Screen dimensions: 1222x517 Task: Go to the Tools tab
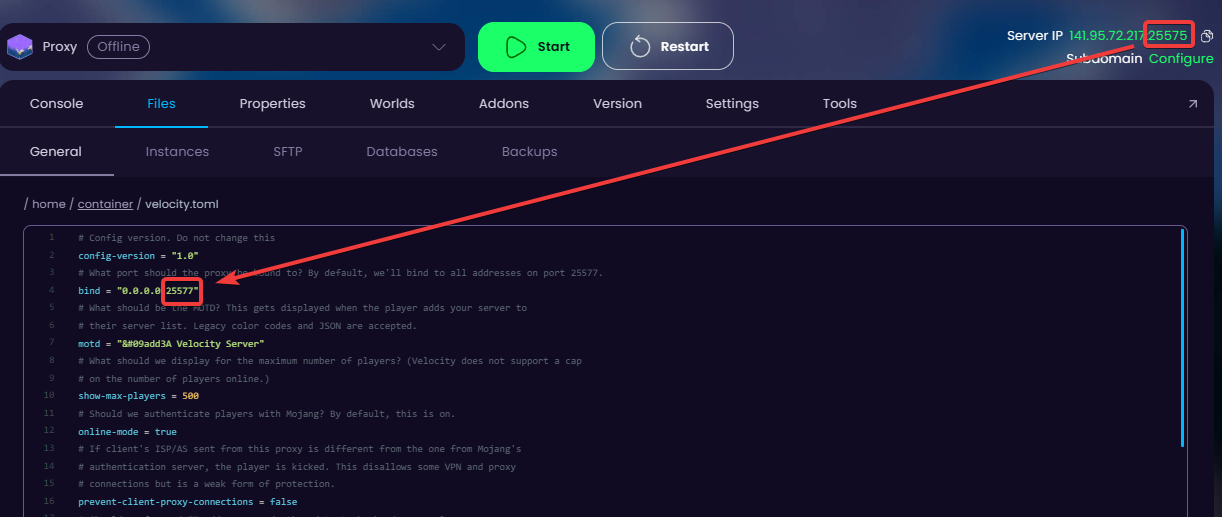(840, 104)
